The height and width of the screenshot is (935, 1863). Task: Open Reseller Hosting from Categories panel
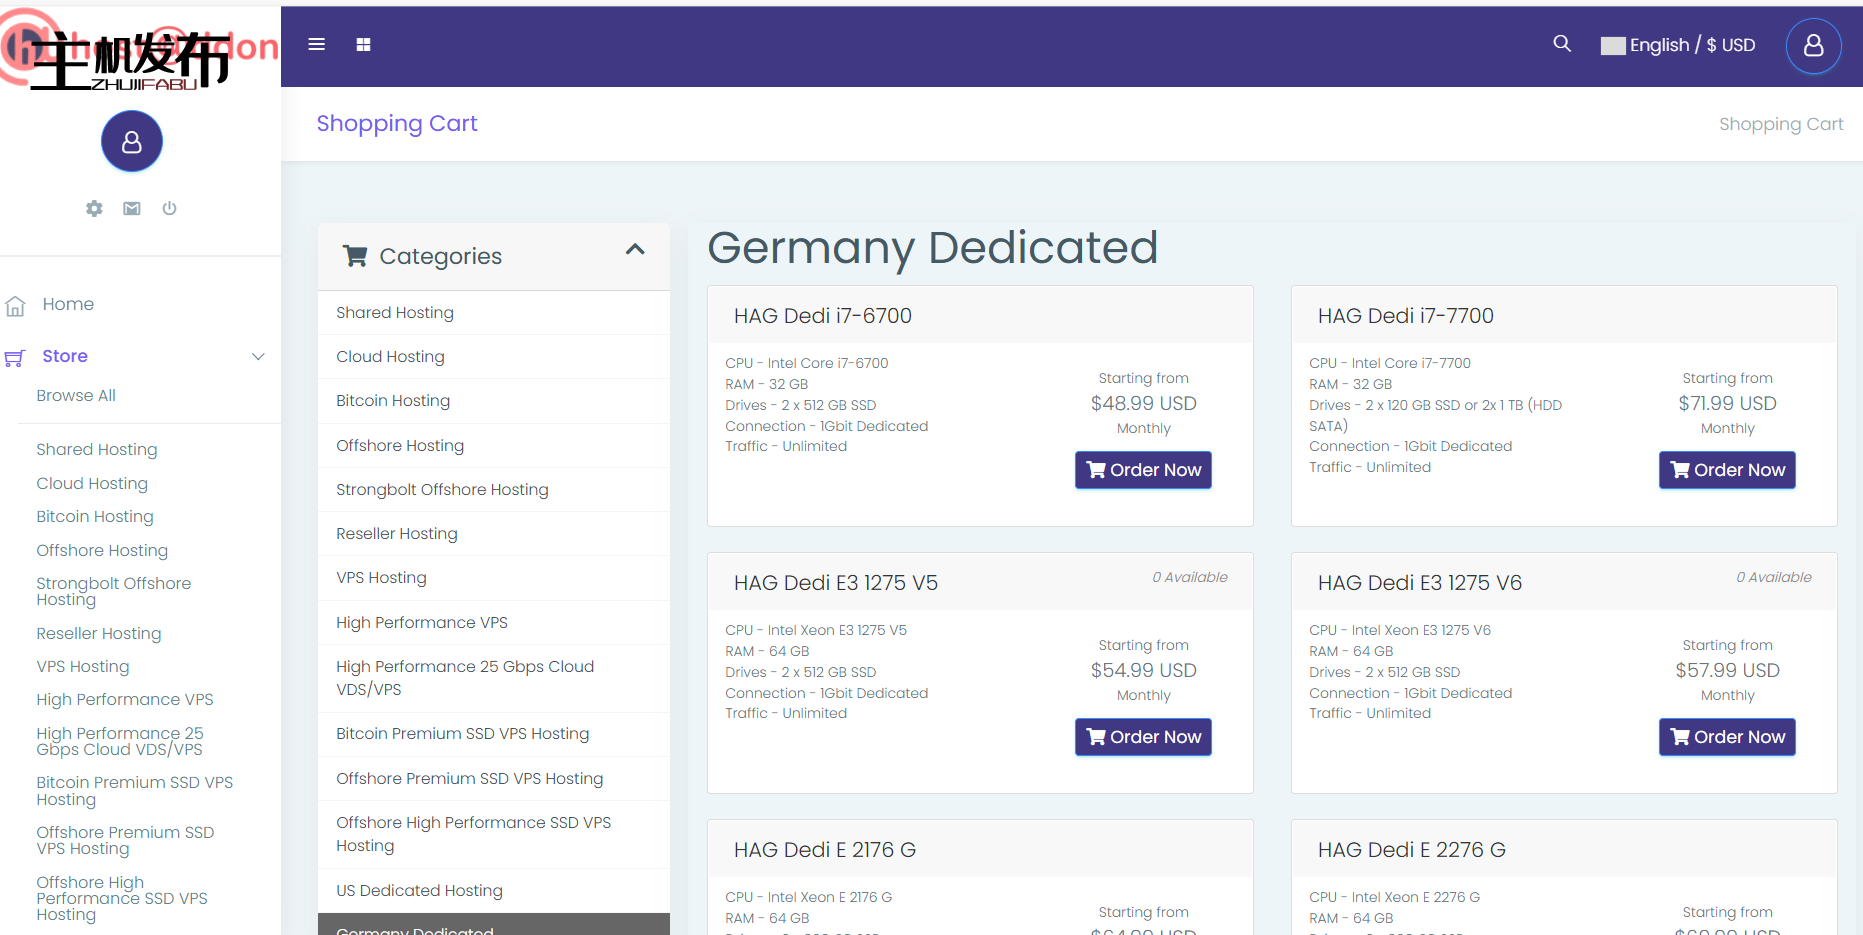coord(397,534)
